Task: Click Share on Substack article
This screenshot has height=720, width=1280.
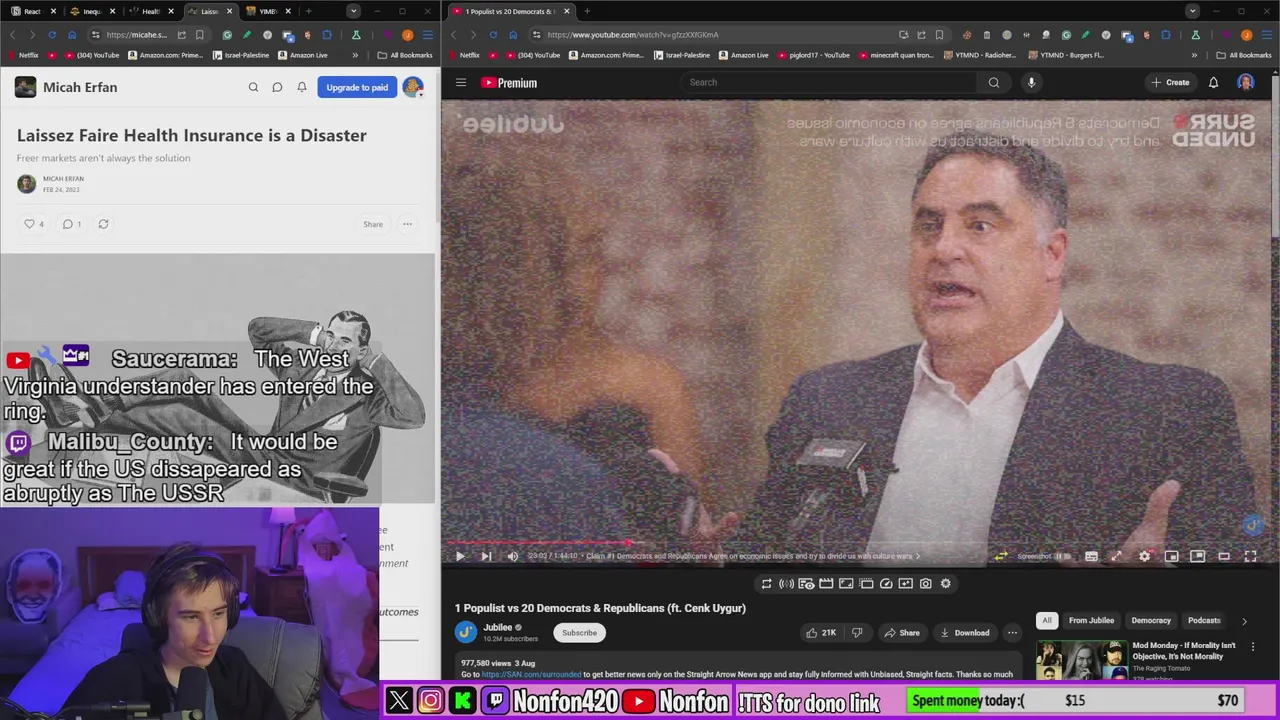Action: [x=373, y=224]
